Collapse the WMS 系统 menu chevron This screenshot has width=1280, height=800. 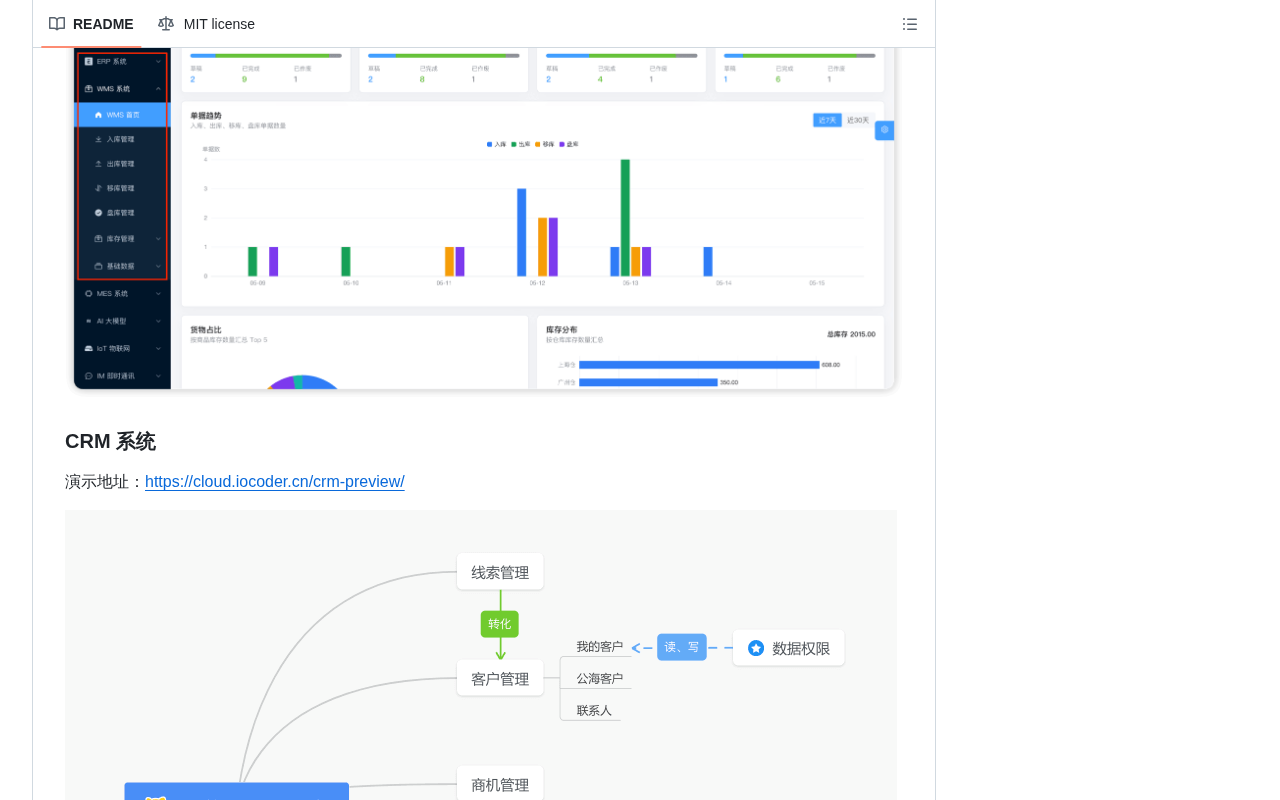coord(158,88)
